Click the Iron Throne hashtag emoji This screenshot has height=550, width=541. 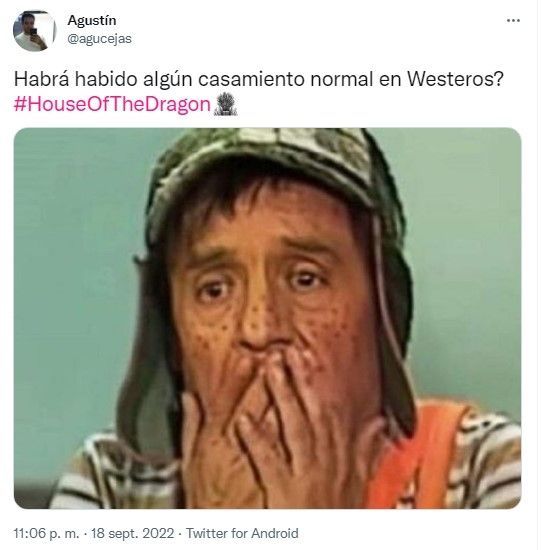tap(226, 104)
